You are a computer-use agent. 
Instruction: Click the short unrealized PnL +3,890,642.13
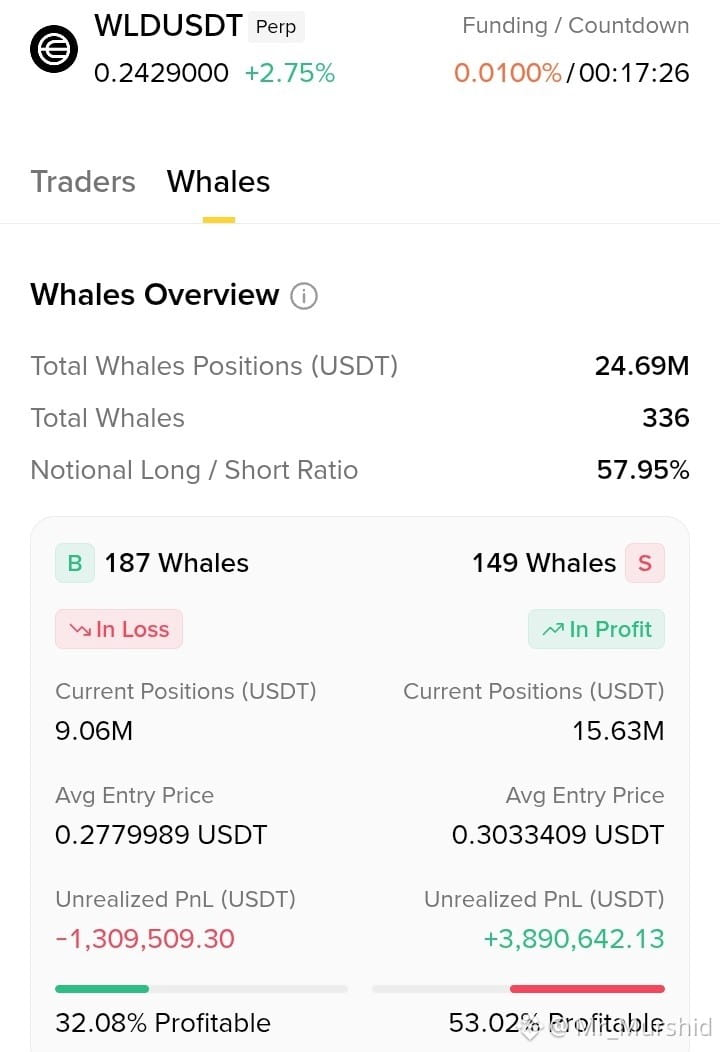pos(574,939)
